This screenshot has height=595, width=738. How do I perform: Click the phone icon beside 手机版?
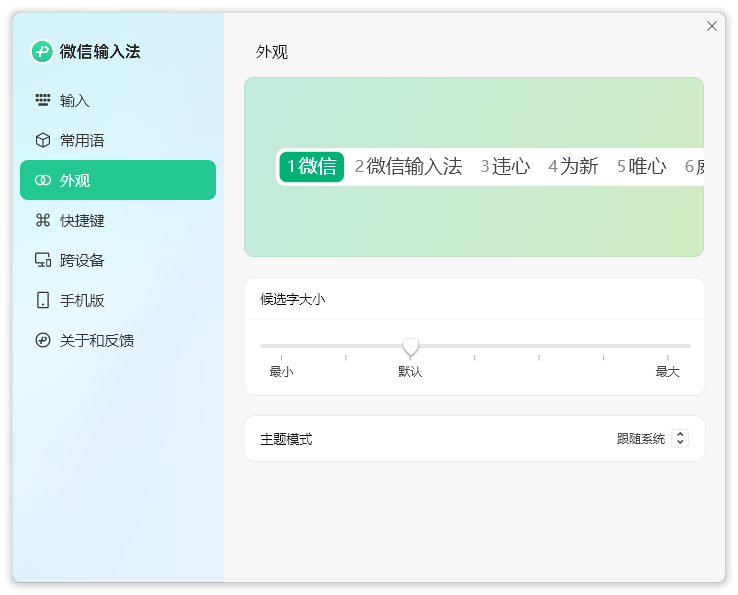pos(42,300)
